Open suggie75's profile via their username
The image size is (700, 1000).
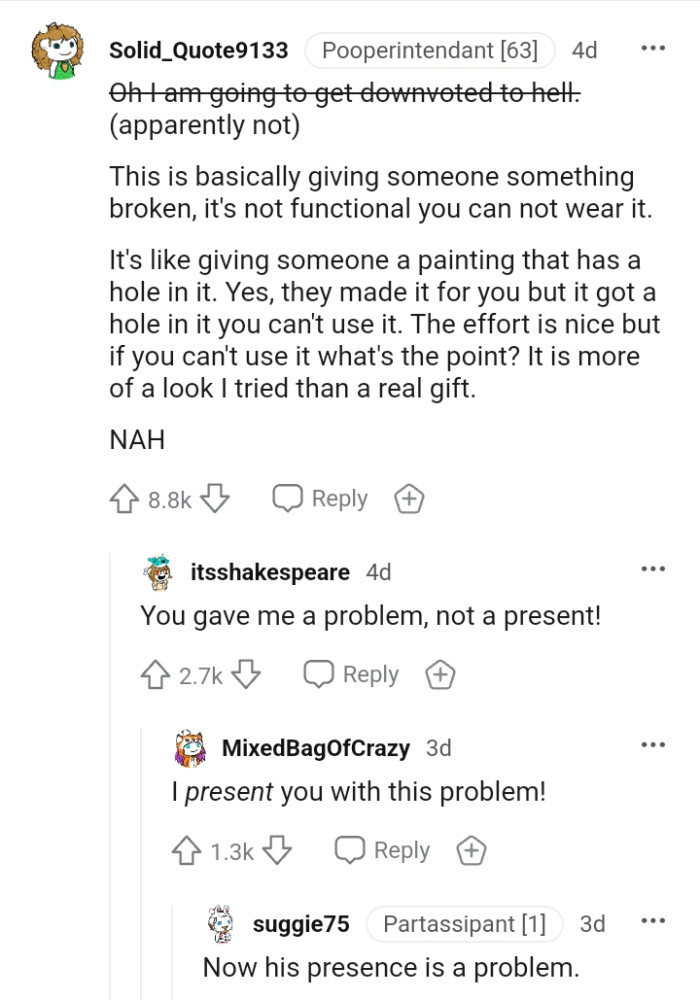tap(302, 924)
